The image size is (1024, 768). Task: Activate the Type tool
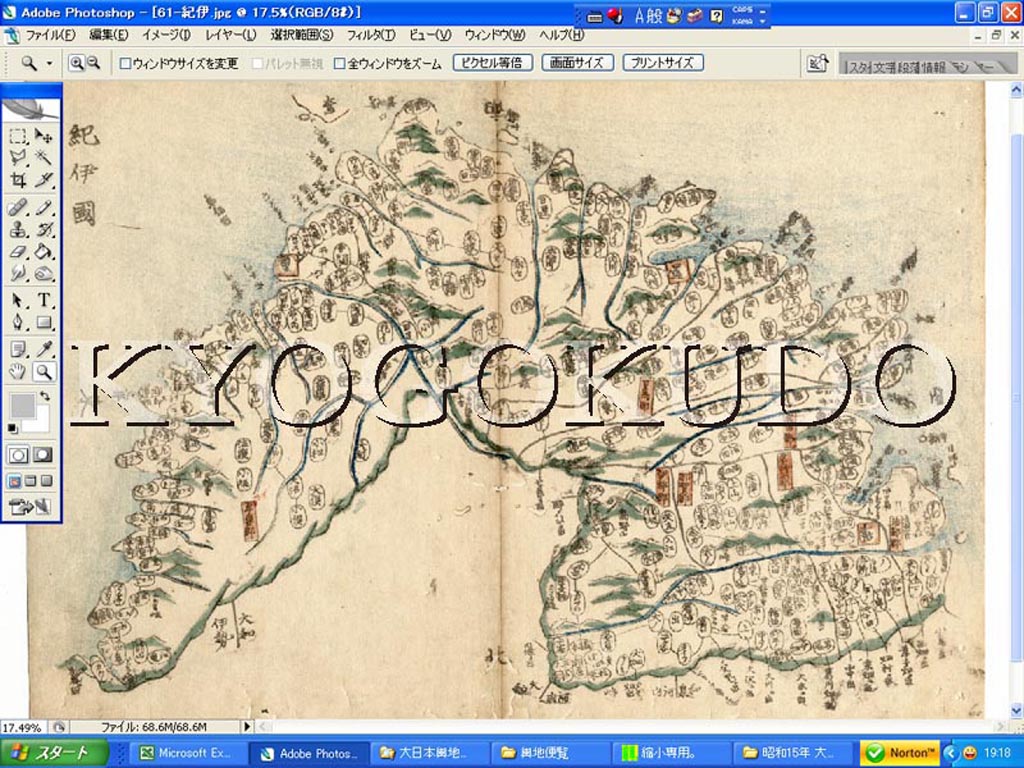pyautogui.click(x=44, y=300)
